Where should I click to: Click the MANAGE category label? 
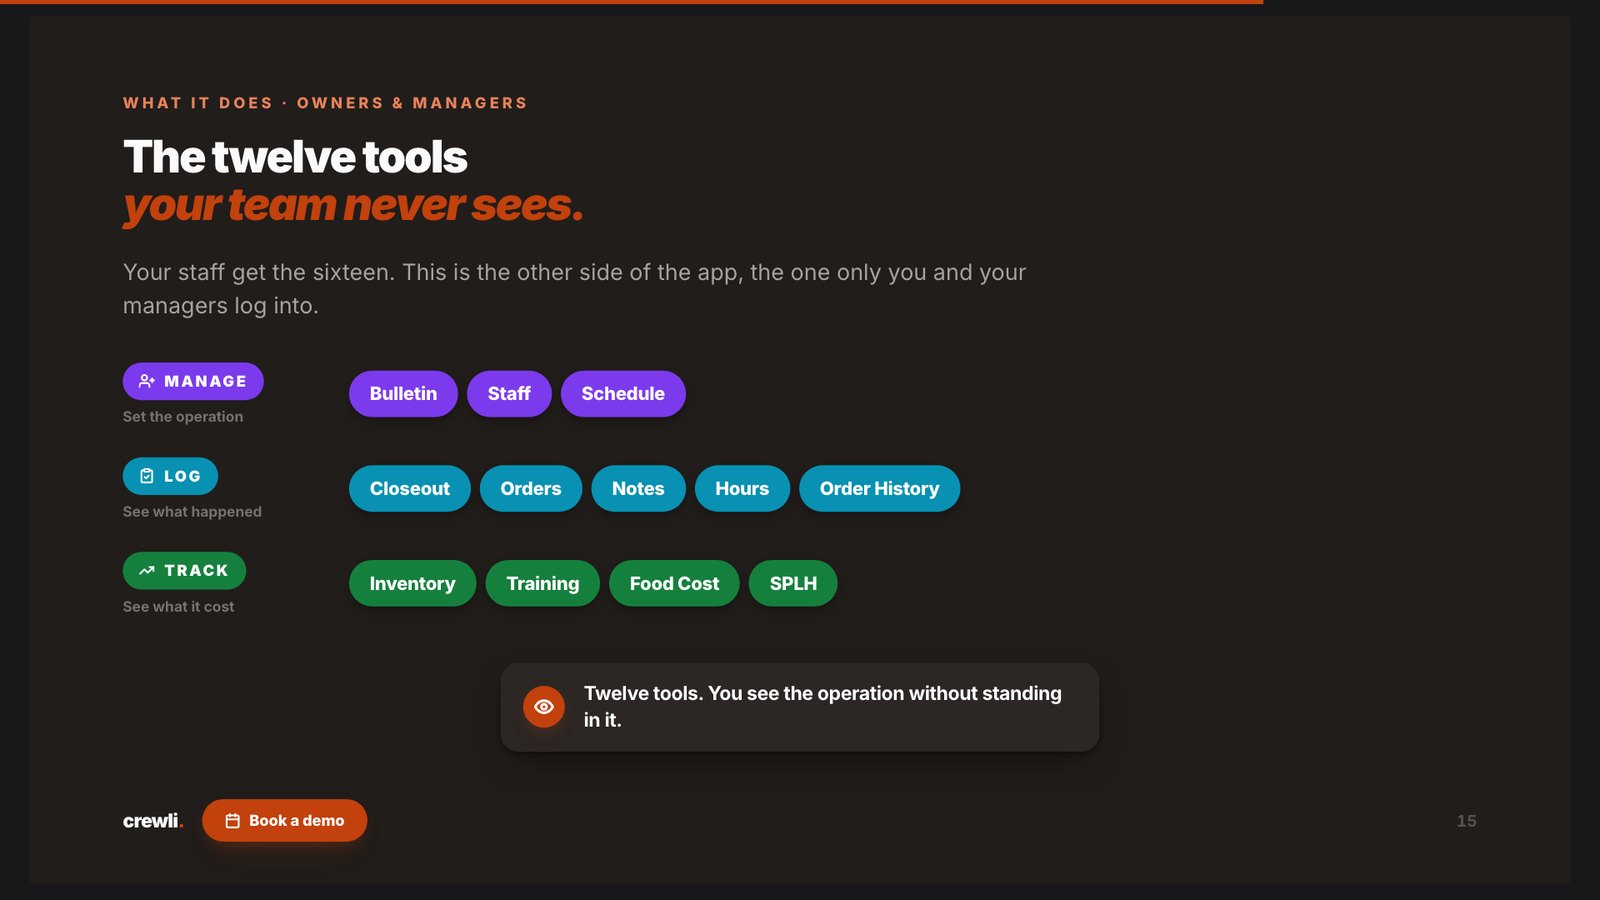pos(193,381)
